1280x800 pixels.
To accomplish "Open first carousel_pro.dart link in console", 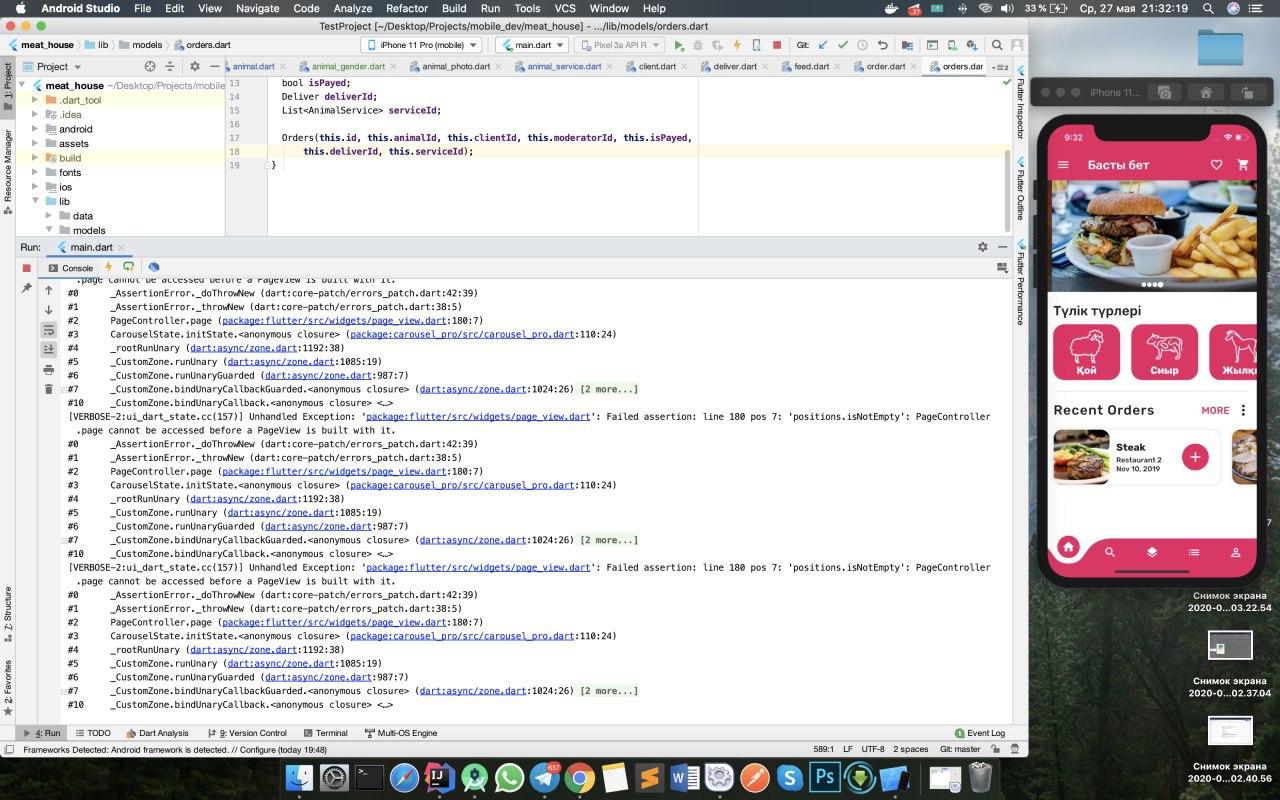I will pos(462,335).
